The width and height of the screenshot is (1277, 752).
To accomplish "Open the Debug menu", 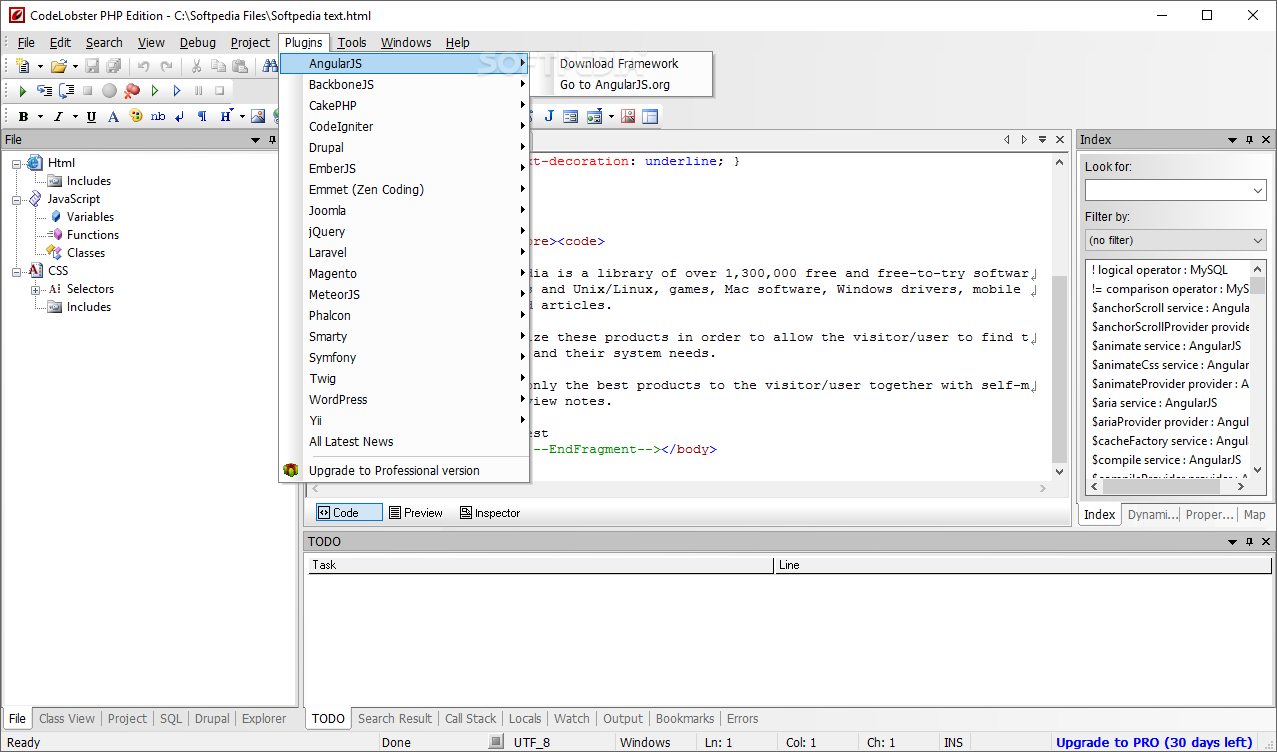I will tap(198, 43).
